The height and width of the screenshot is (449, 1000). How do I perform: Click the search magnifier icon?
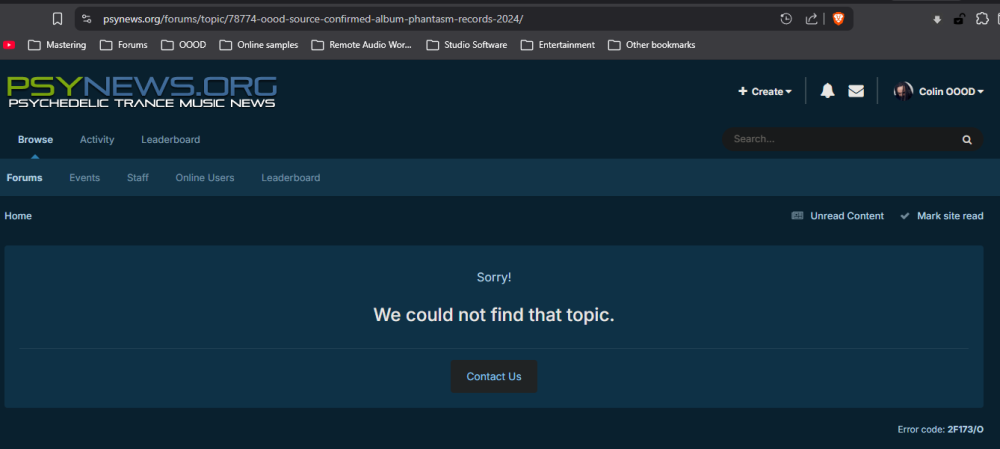click(x=967, y=140)
